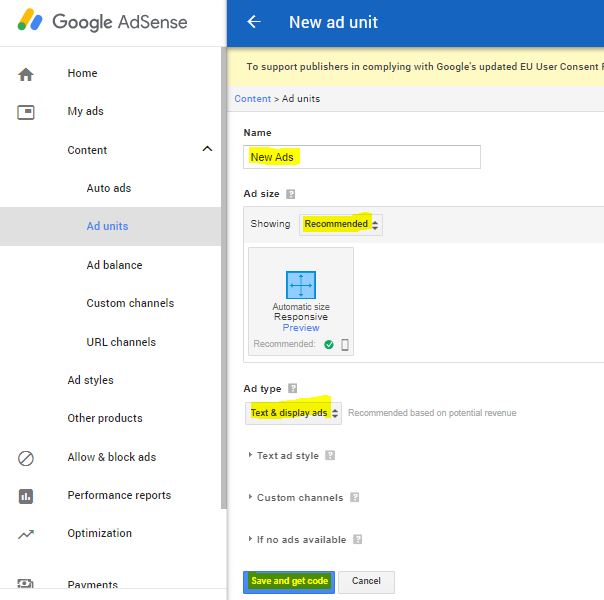Click the EU User Consent notice text
This screenshot has height=600, width=604.
coord(424,67)
